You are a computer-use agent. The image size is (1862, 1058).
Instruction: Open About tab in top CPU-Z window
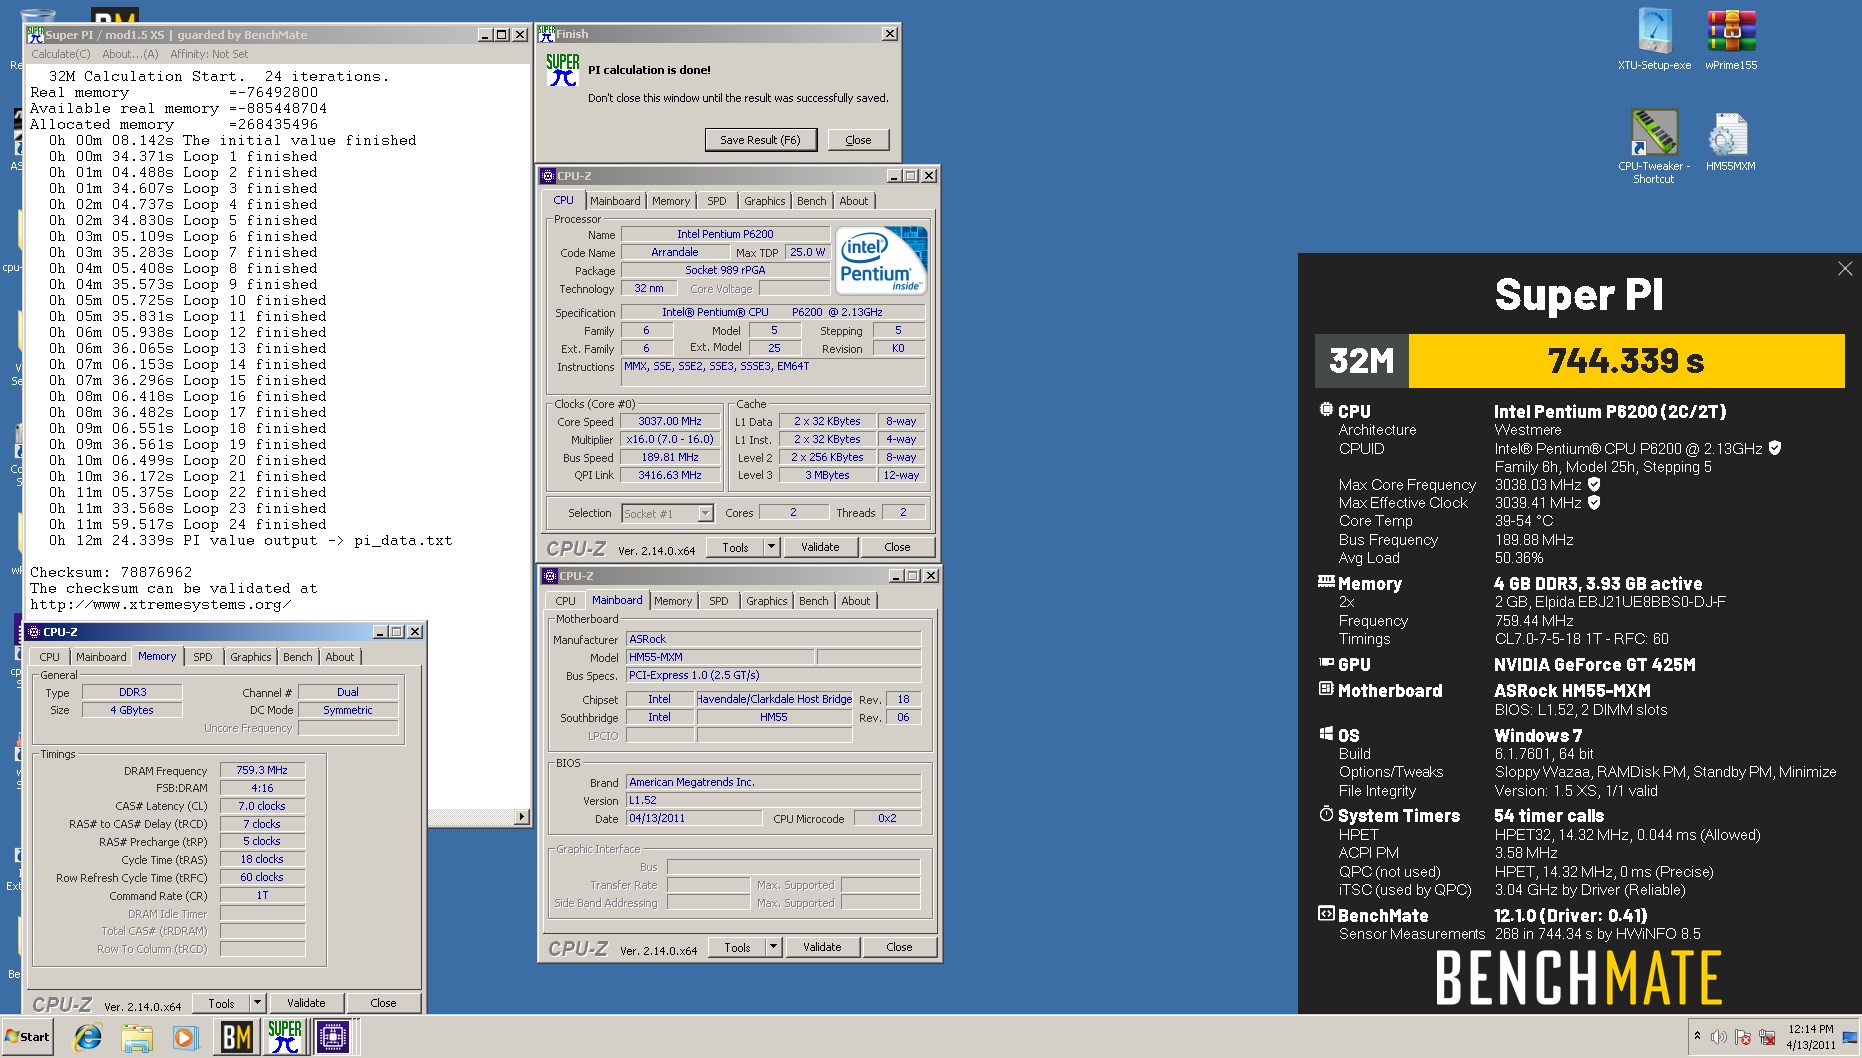pyautogui.click(x=854, y=201)
